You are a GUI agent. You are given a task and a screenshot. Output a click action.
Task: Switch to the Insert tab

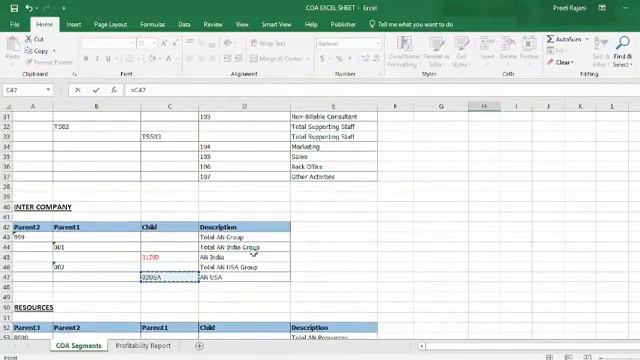(74, 24)
